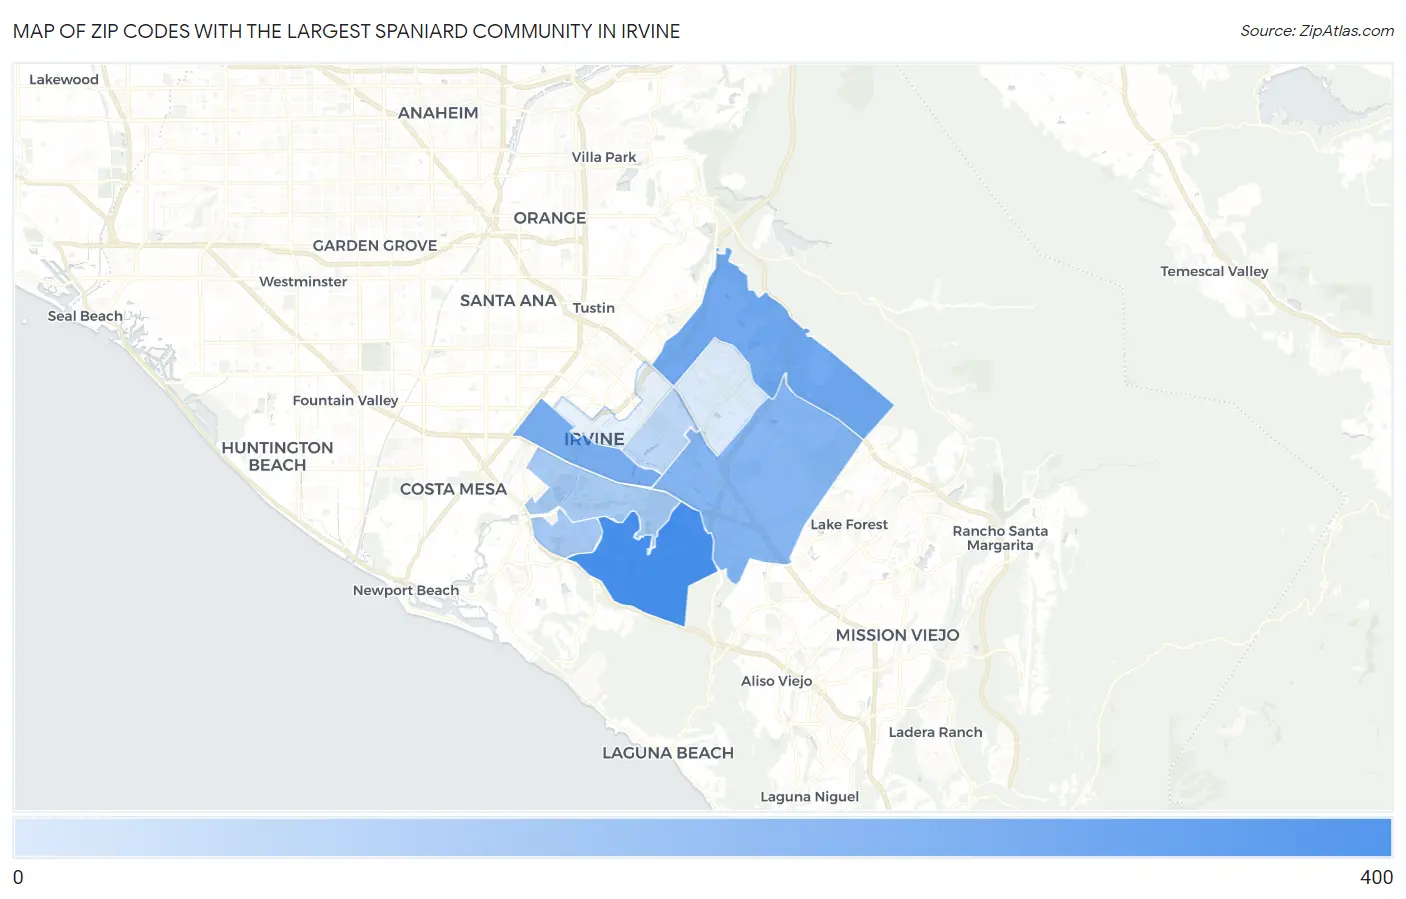Click the MISSION VIEJO map label
Image resolution: width=1406 pixels, height=899 pixels.
[x=897, y=635]
